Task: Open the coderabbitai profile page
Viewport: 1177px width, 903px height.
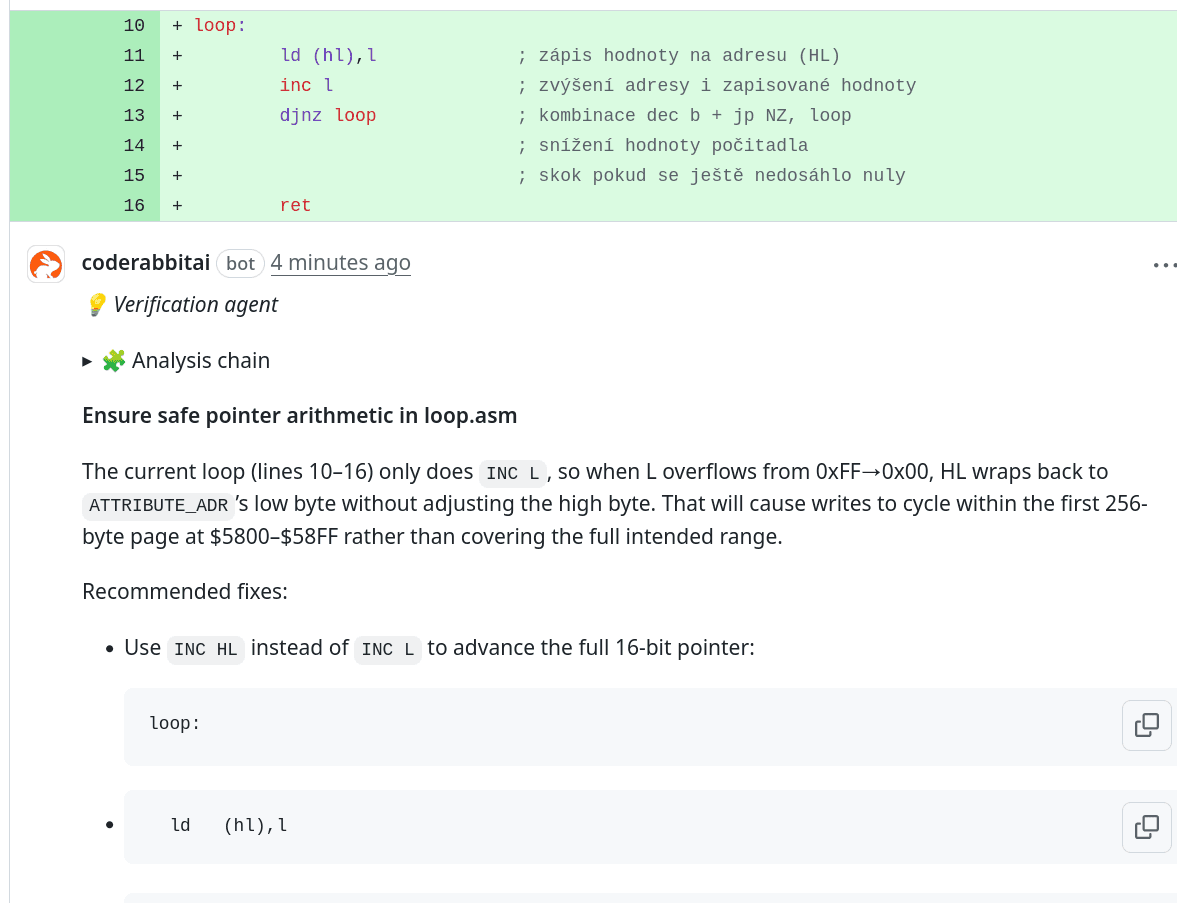Action: pos(145,262)
